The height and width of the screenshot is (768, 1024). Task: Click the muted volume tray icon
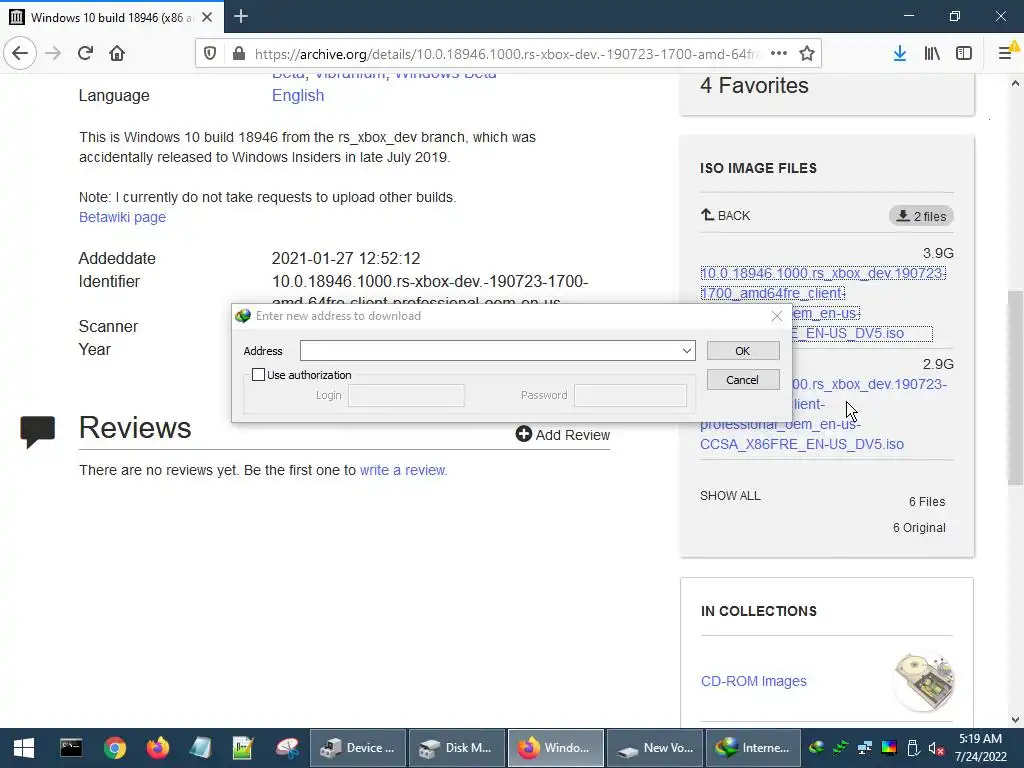(936, 748)
